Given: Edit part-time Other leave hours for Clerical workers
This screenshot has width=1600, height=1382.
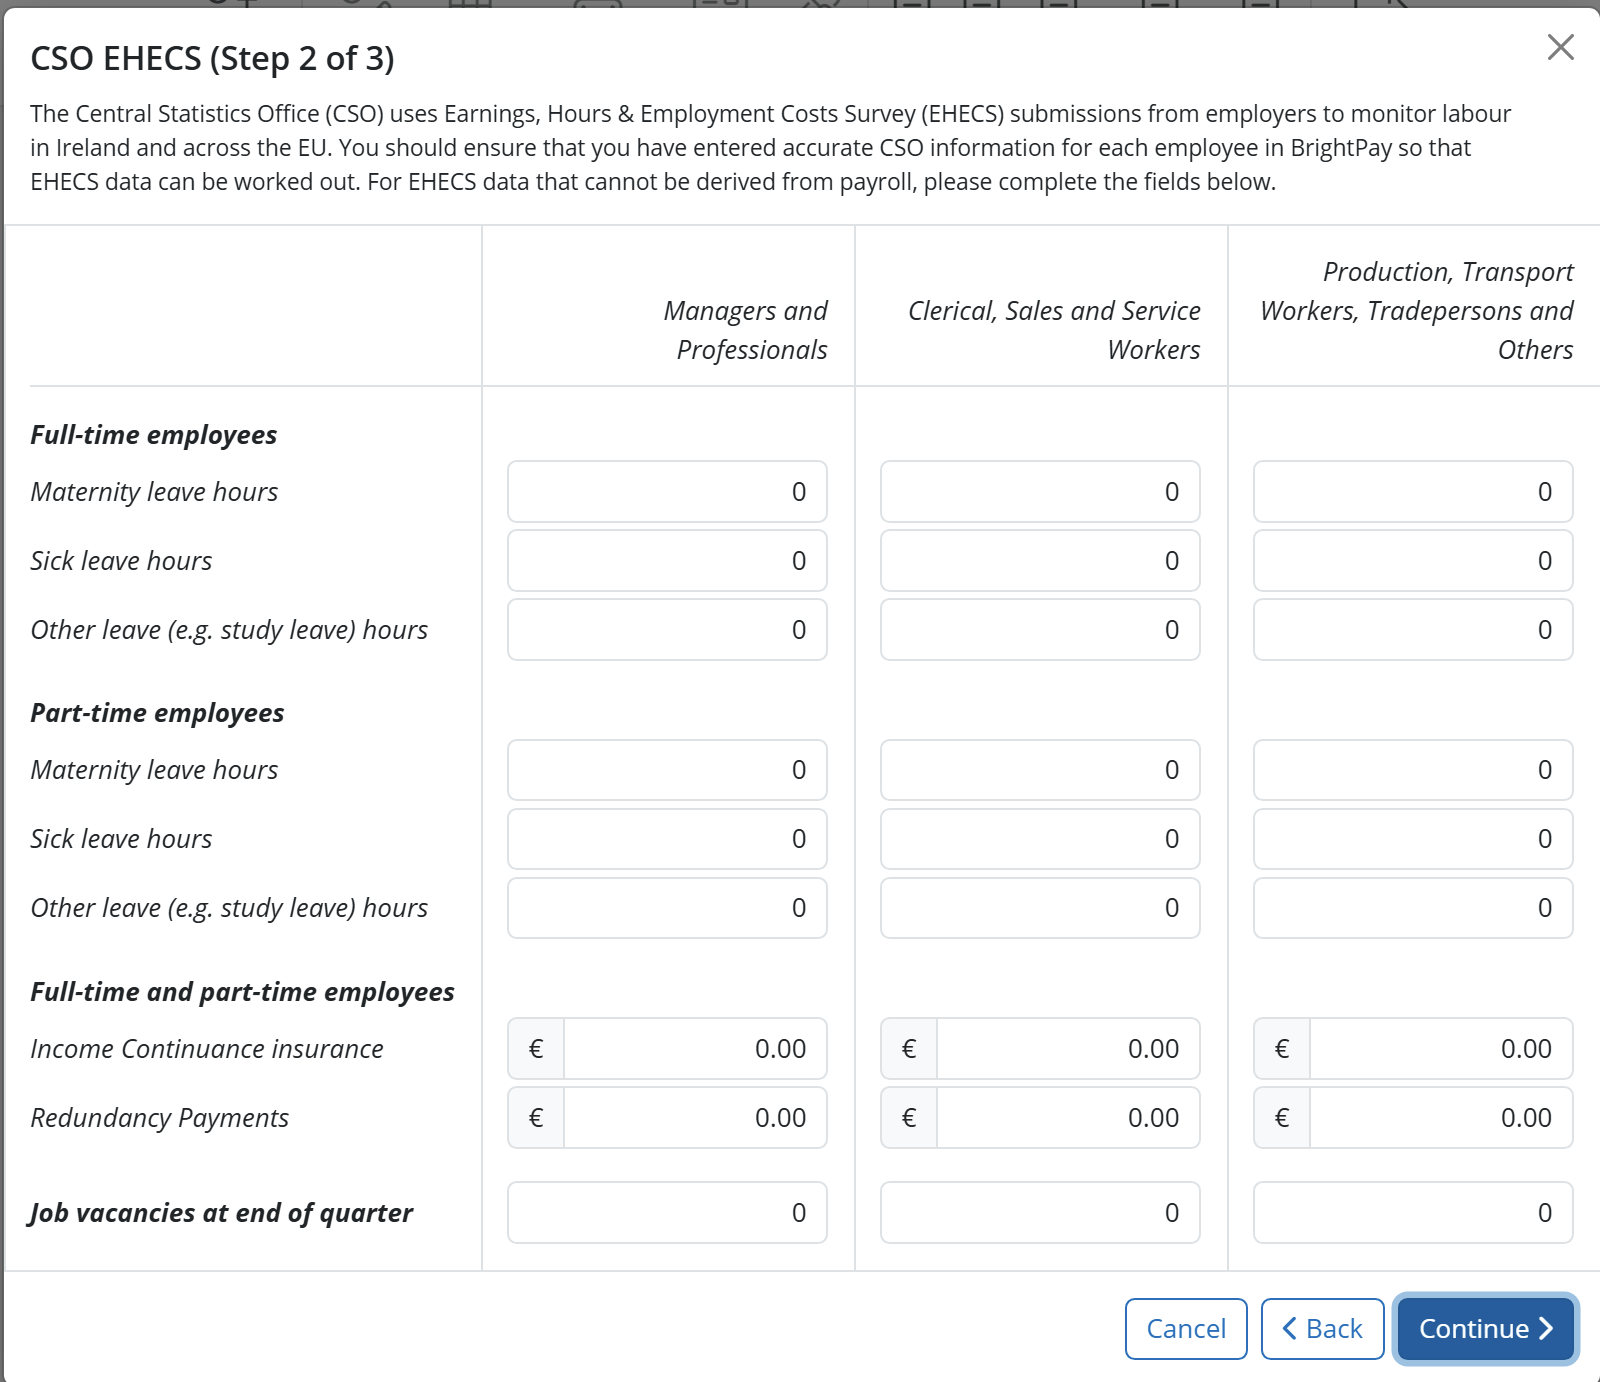Looking at the screenshot, I should click(x=1040, y=907).
